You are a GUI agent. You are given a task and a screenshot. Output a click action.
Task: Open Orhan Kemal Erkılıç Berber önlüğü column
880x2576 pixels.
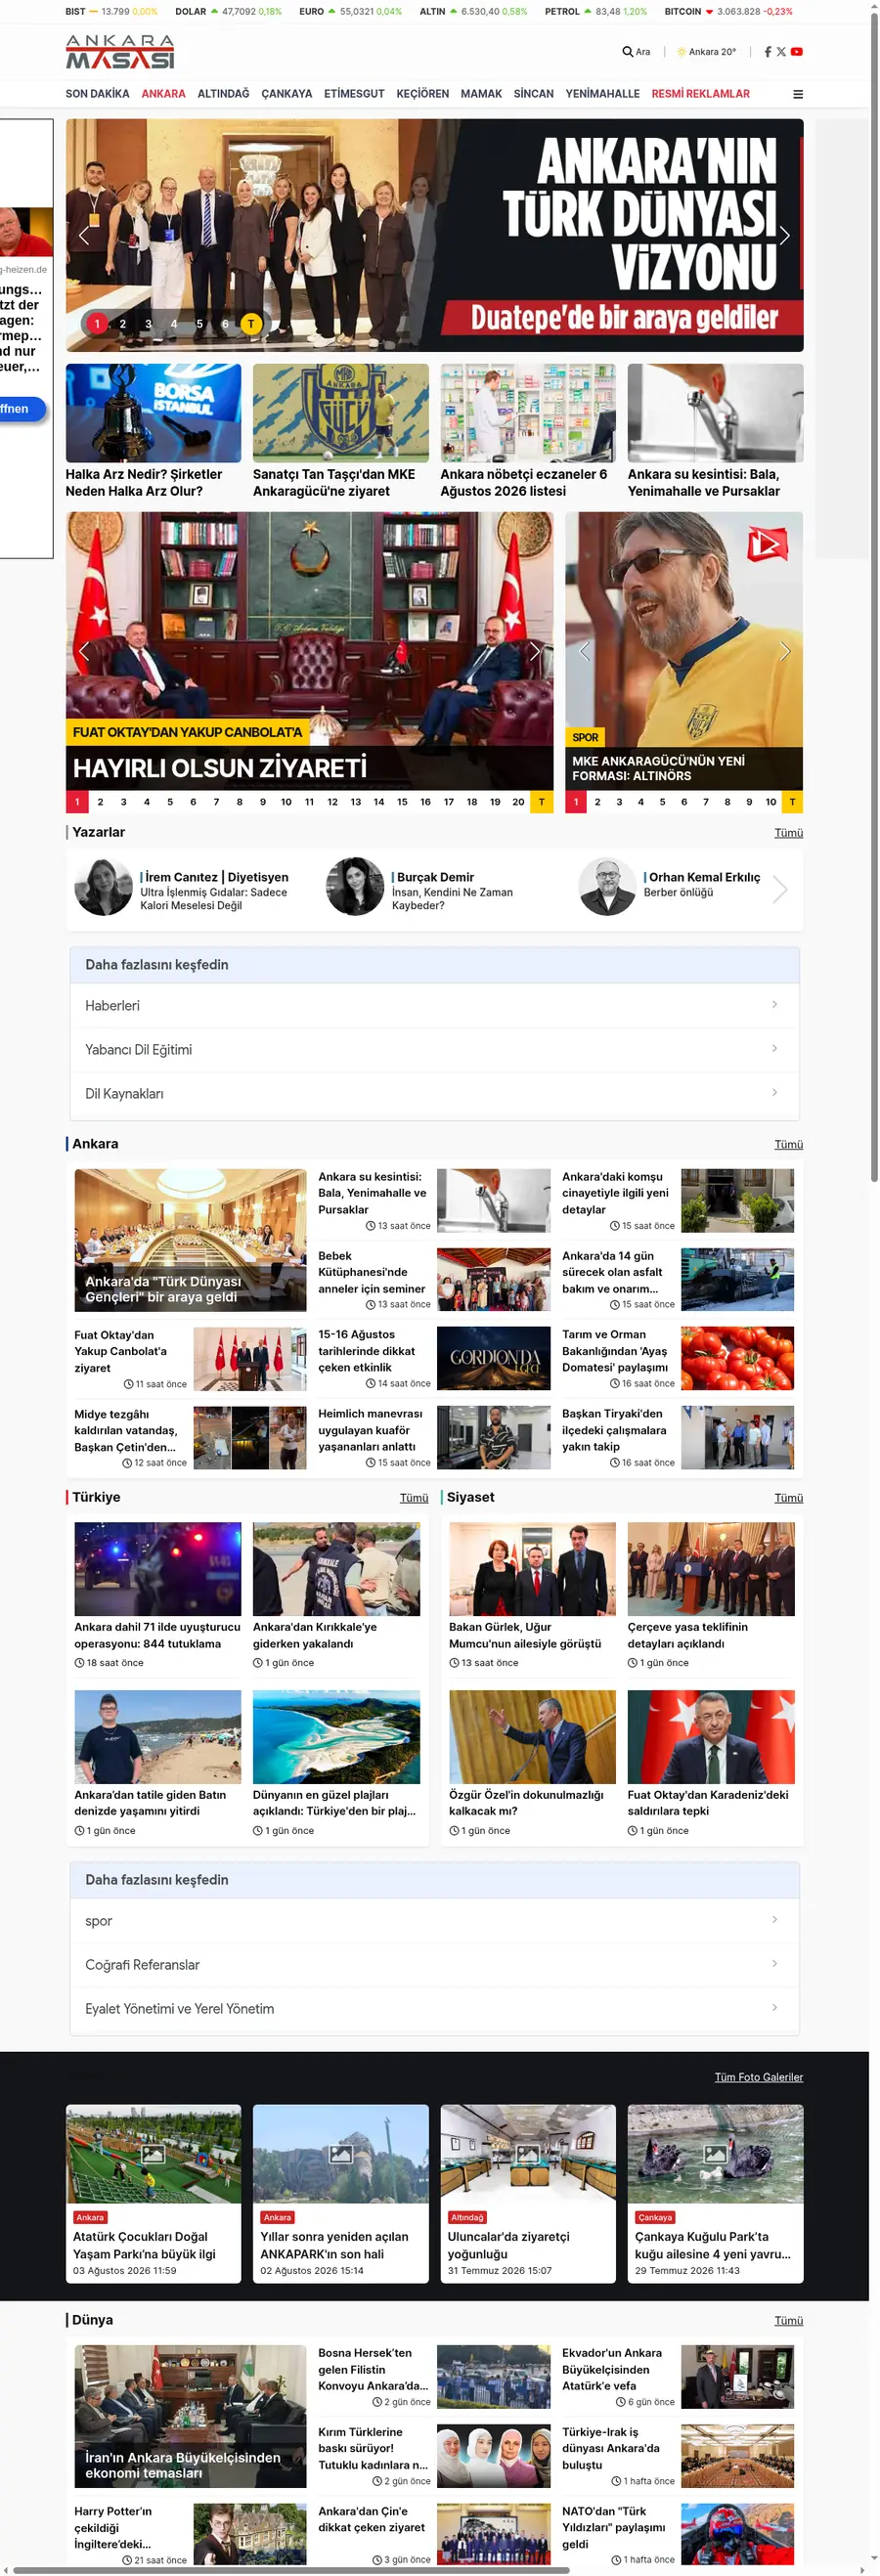point(670,885)
